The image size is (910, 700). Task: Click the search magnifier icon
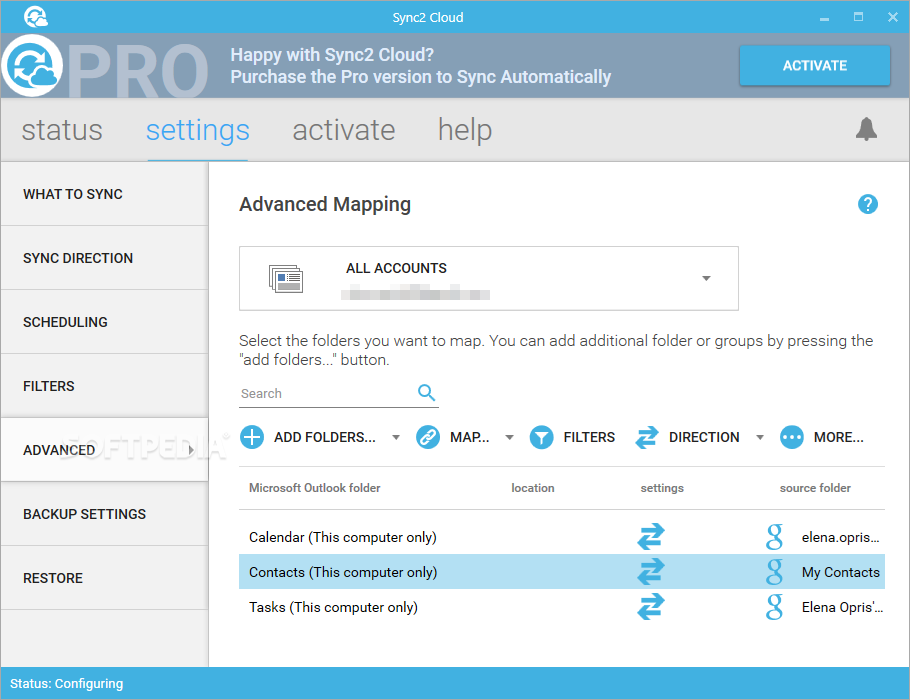[x=427, y=392]
